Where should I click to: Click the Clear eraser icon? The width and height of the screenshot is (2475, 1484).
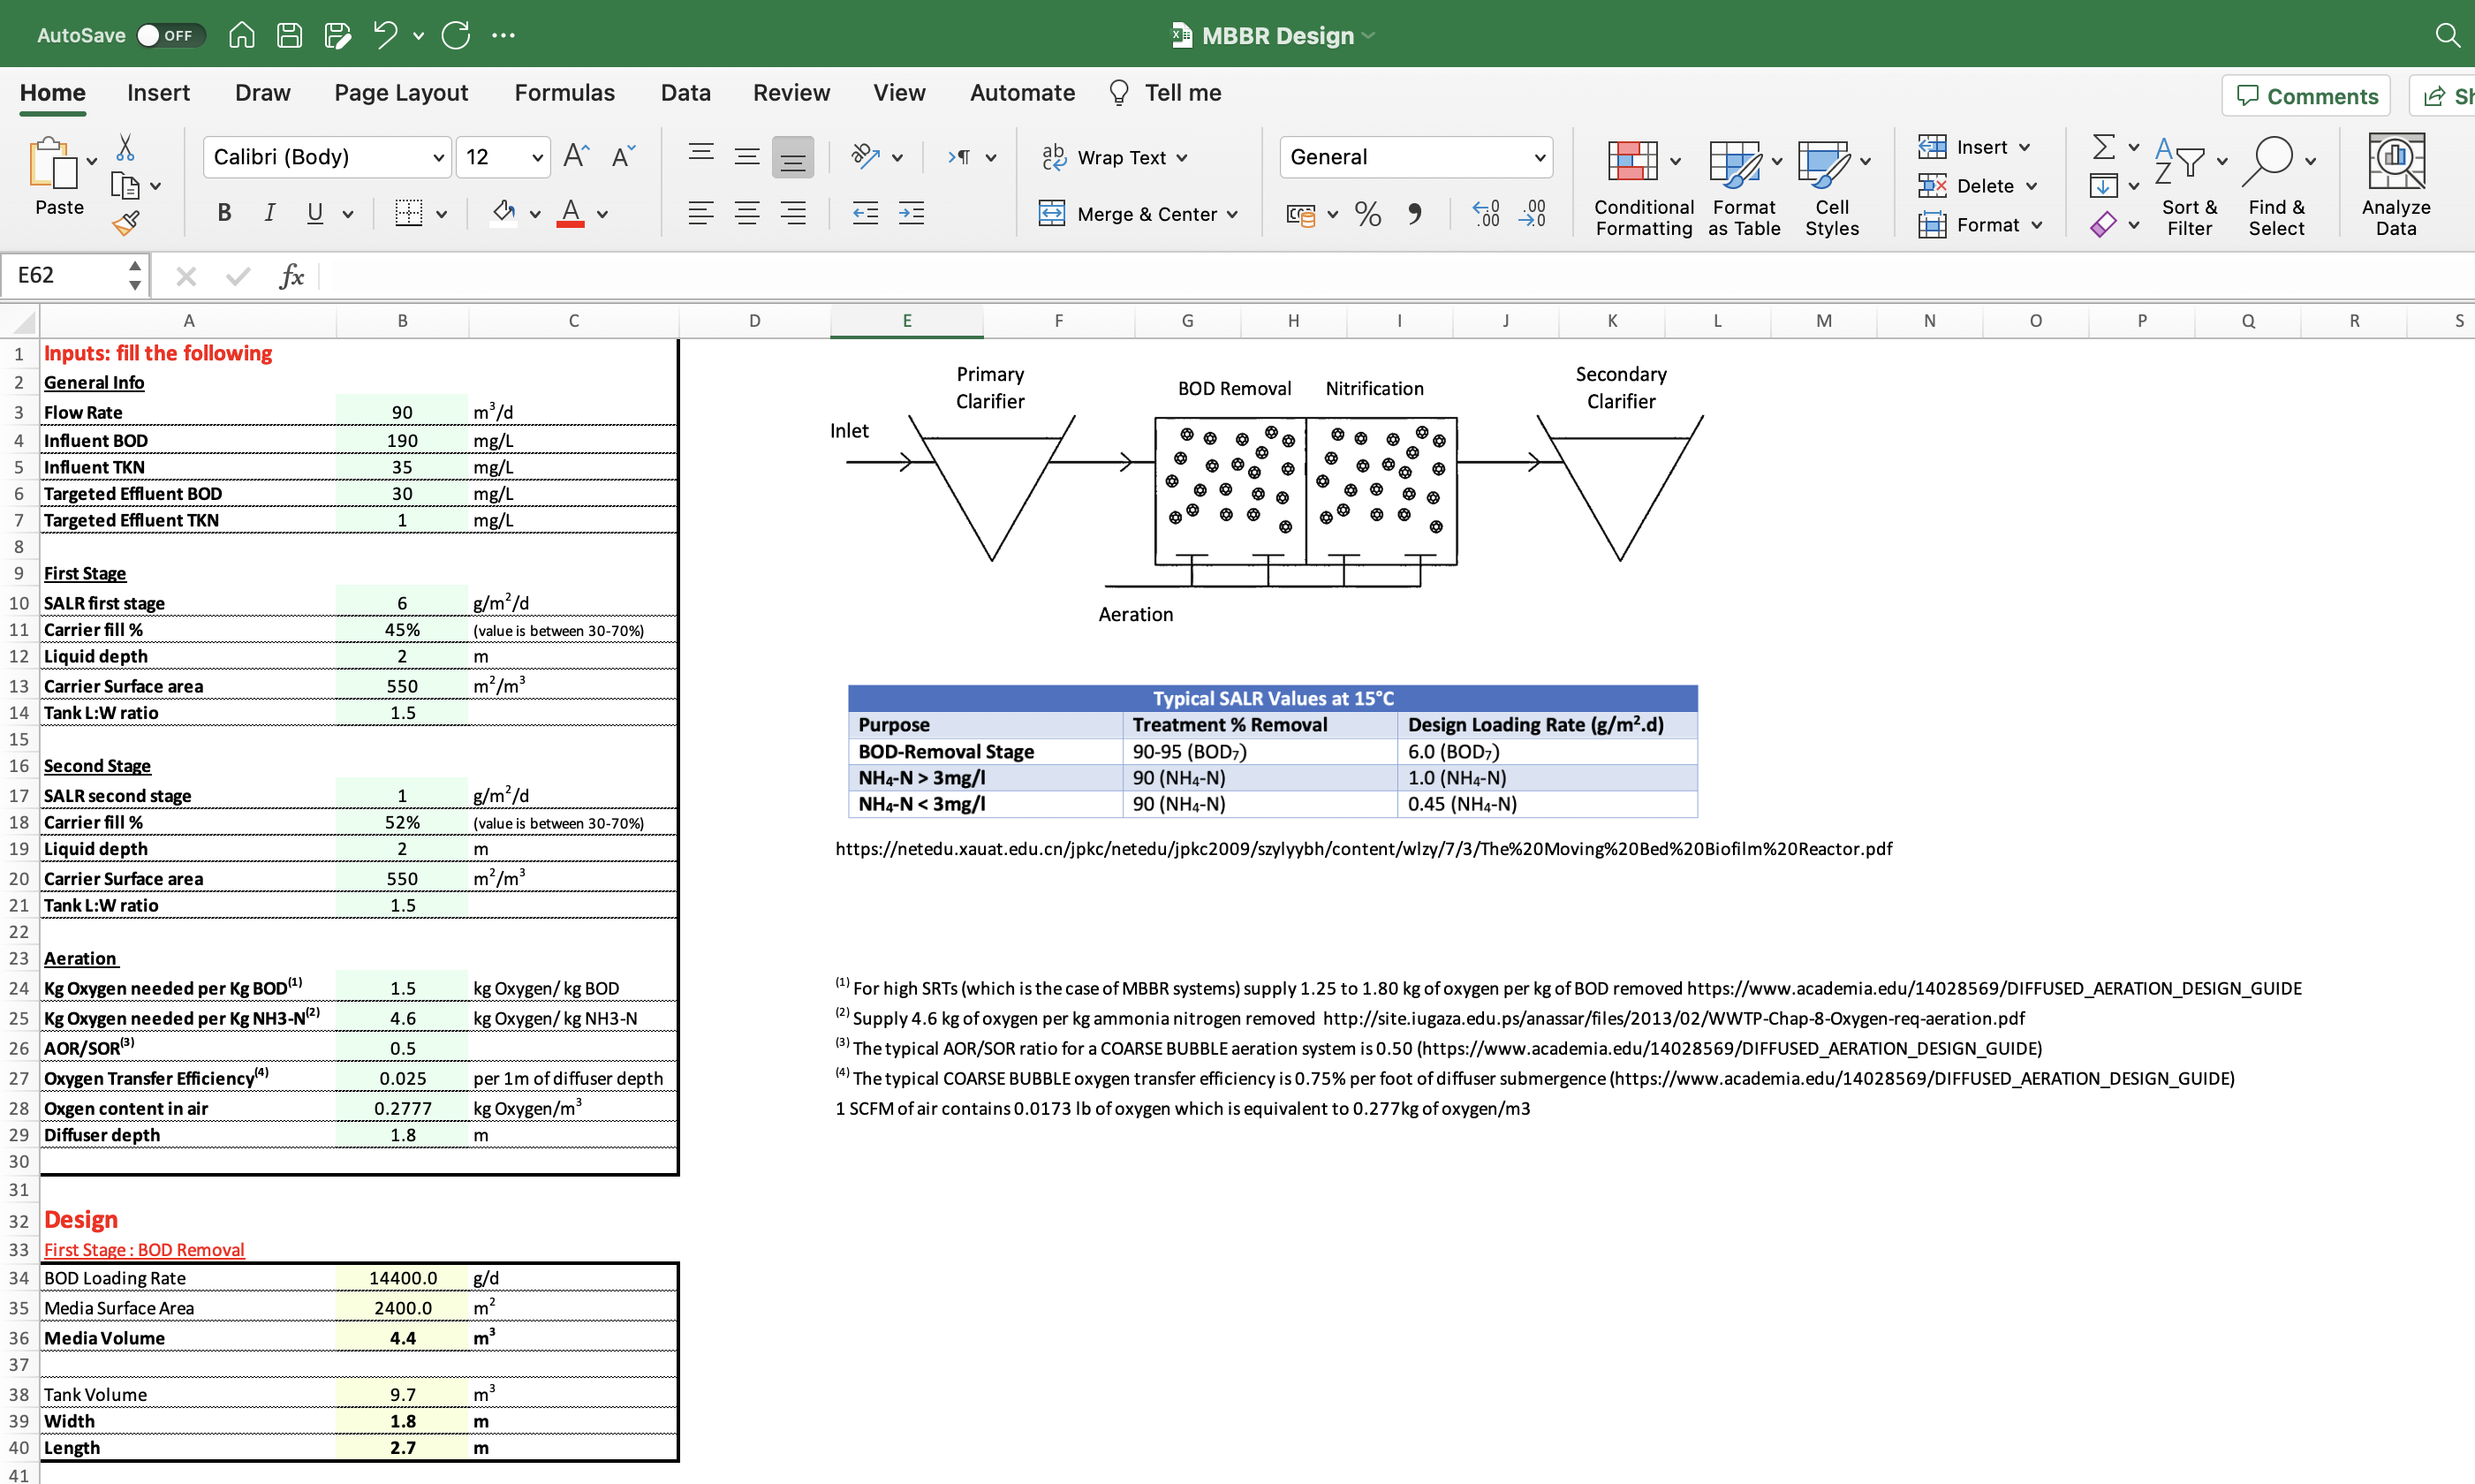pyautogui.click(x=2104, y=225)
